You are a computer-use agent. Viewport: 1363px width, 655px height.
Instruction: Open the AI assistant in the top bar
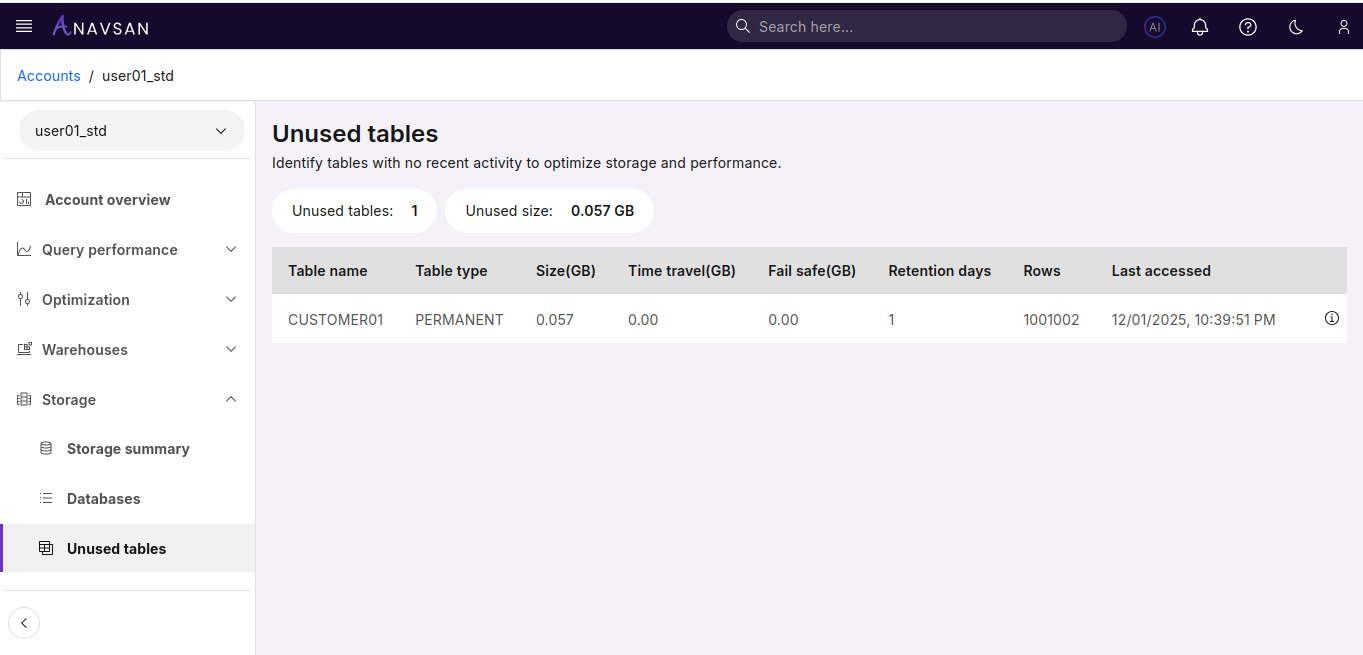pos(1155,27)
